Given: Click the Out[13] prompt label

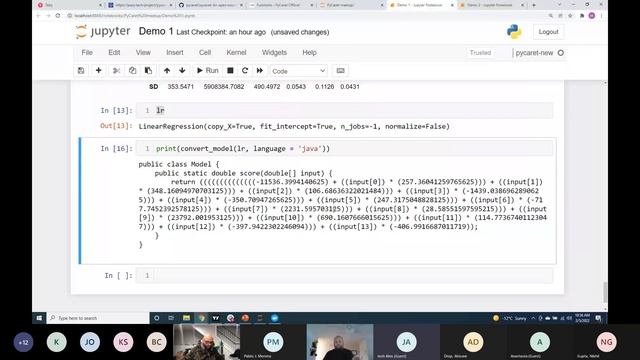Looking at the screenshot, I should tap(116, 126).
